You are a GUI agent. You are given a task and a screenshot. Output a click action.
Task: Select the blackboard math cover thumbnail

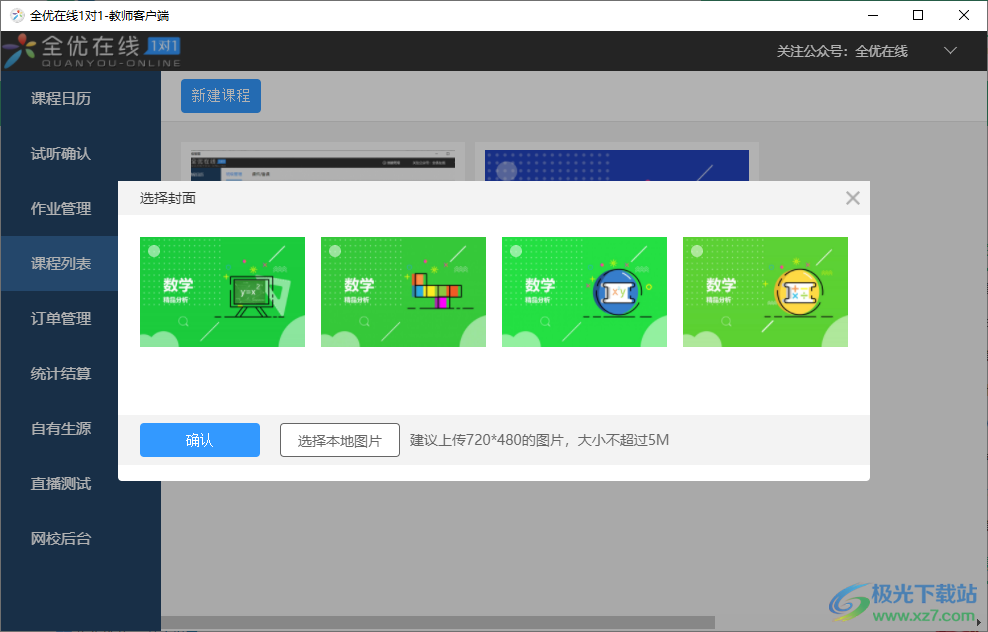coord(222,292)
